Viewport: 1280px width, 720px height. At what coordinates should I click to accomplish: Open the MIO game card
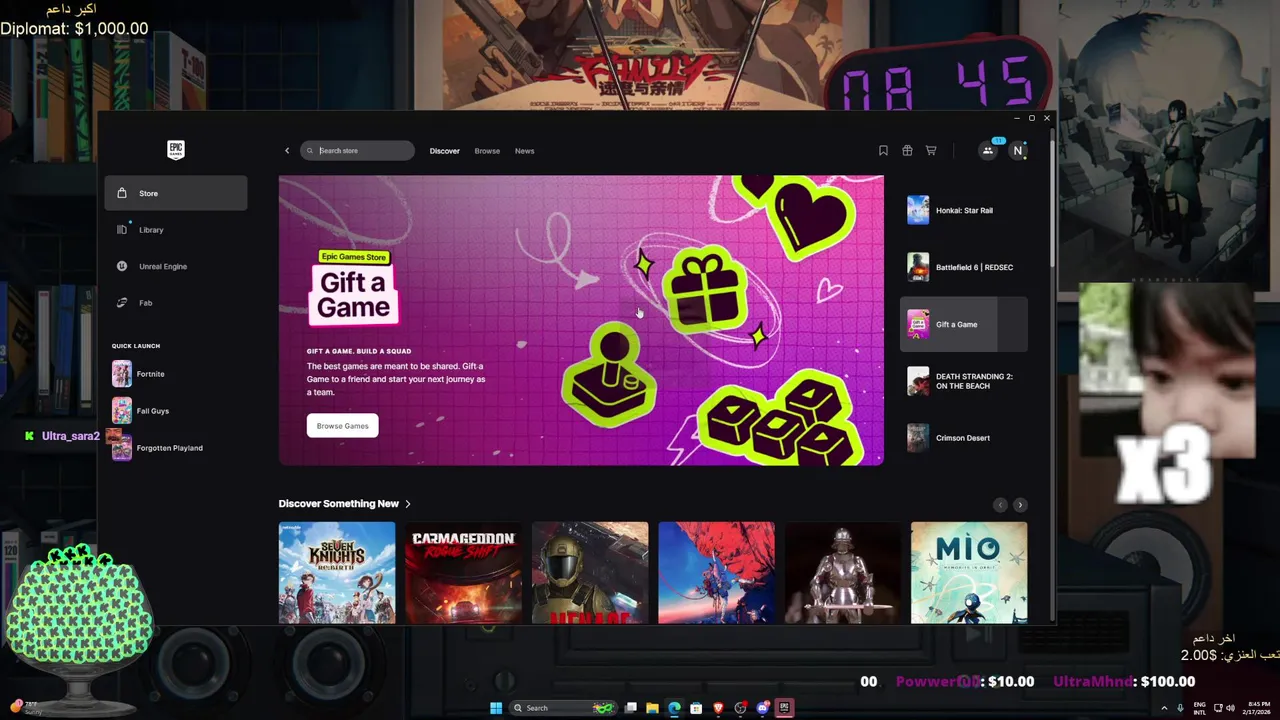click(969, 572)
